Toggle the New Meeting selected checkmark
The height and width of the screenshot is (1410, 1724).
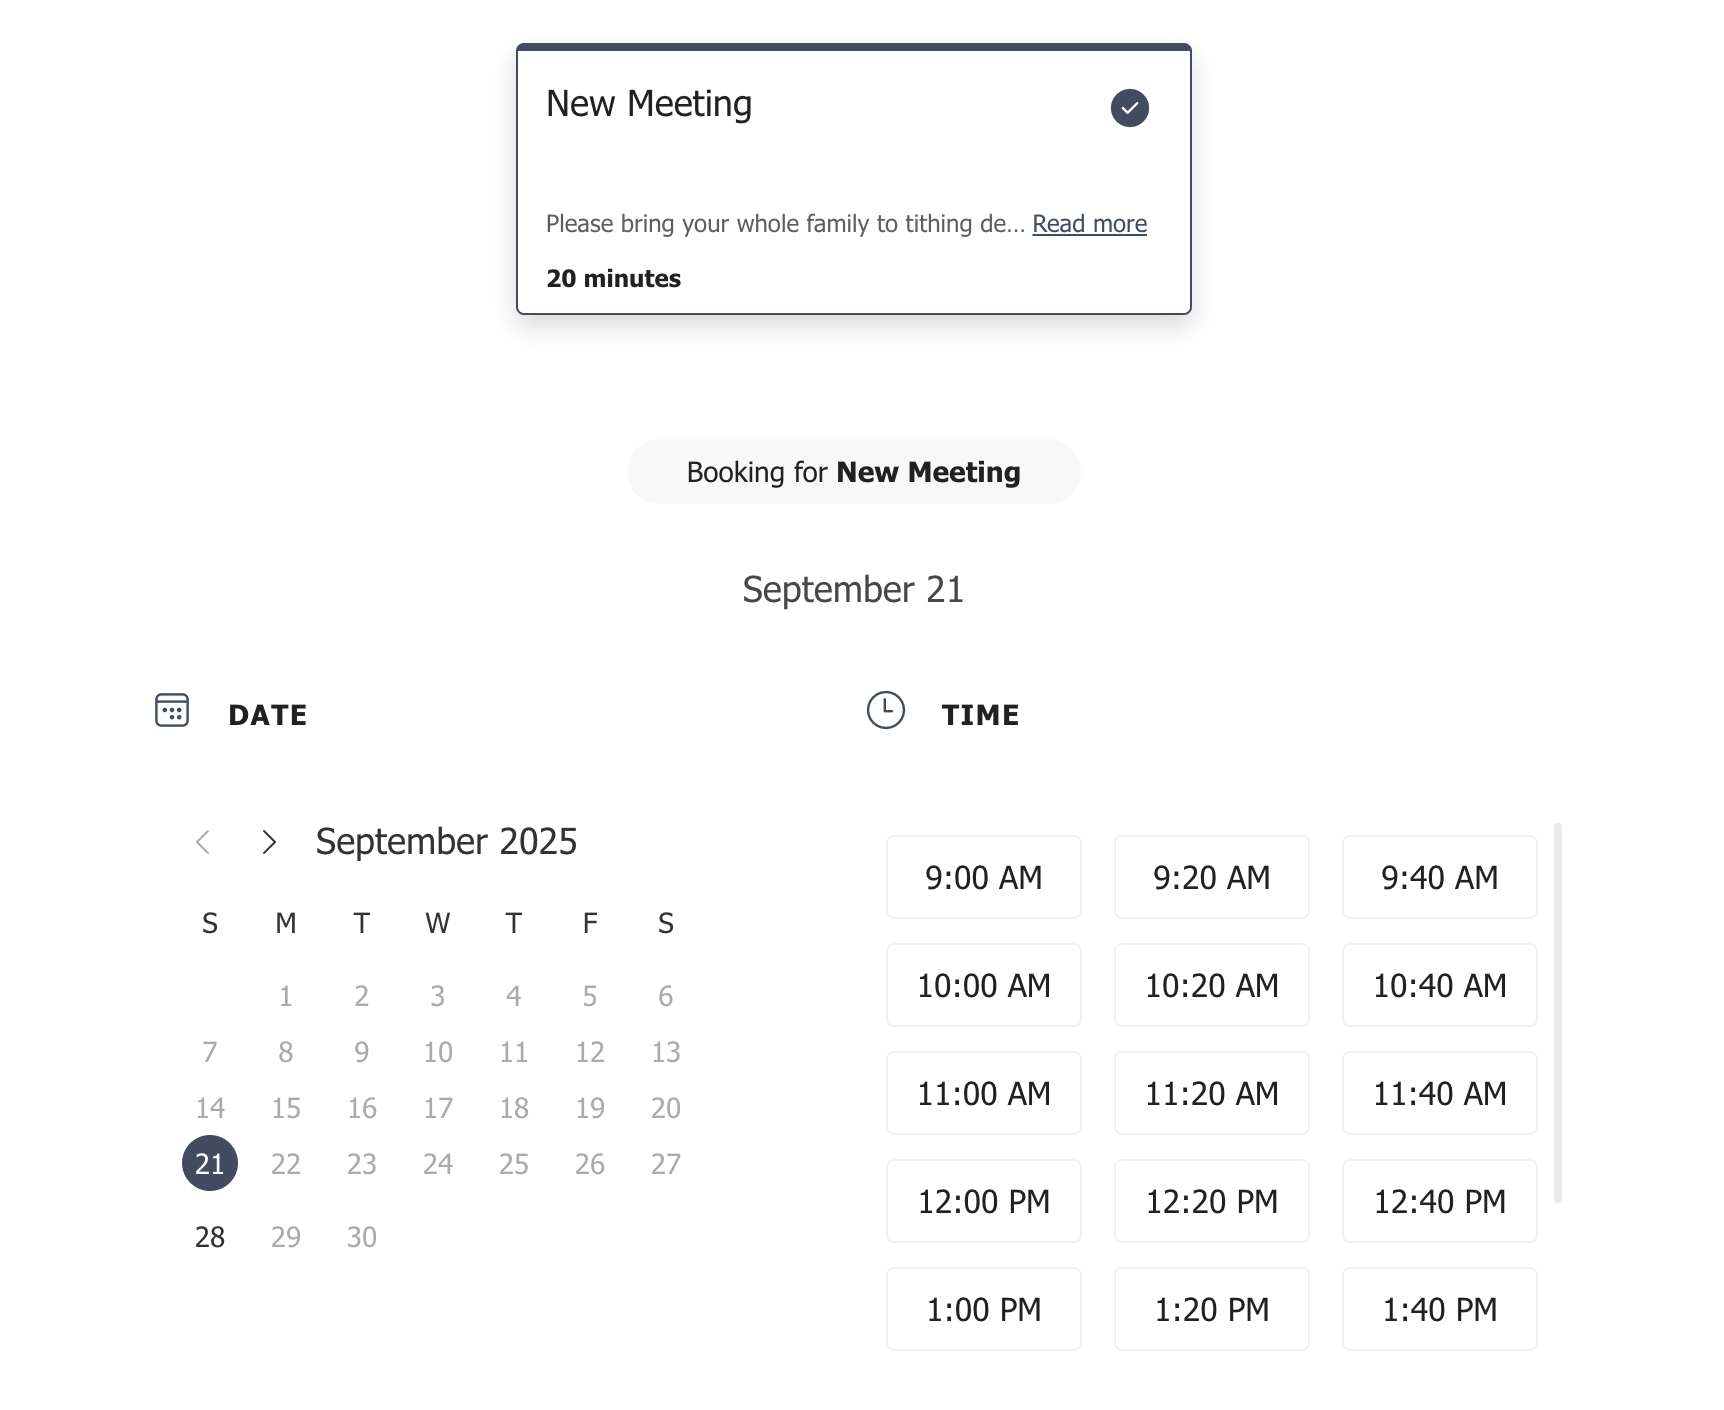point(1129,108)
